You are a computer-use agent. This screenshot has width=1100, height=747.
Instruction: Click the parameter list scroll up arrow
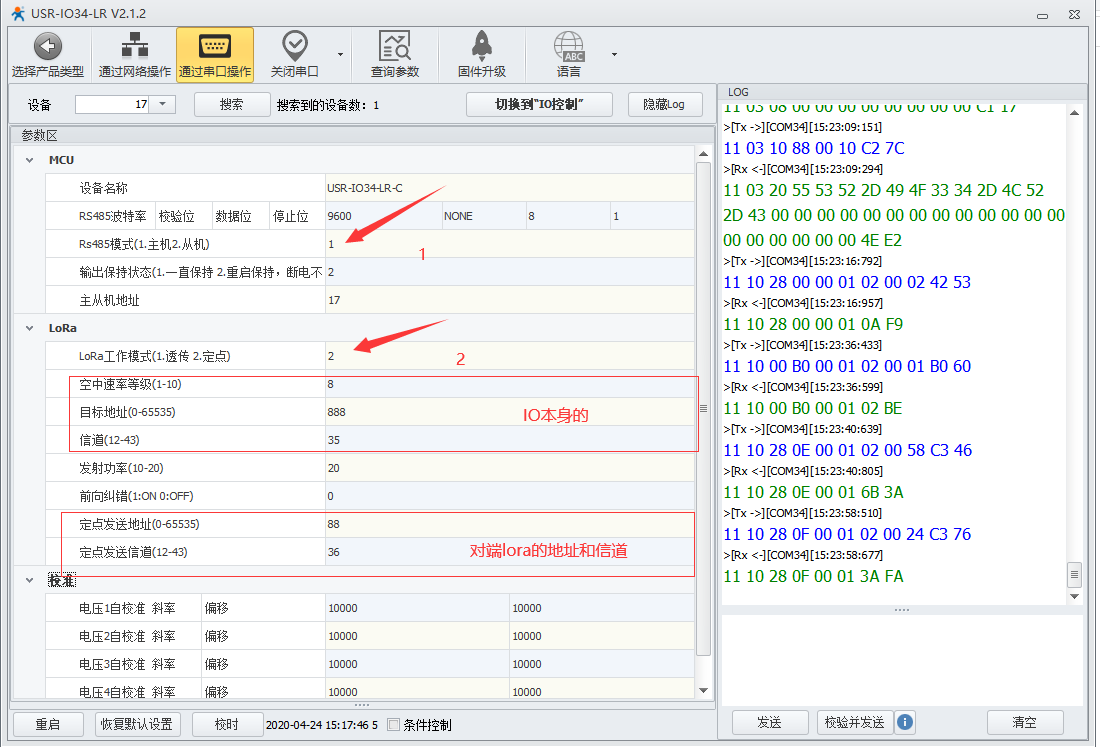[x=703, y=154]
